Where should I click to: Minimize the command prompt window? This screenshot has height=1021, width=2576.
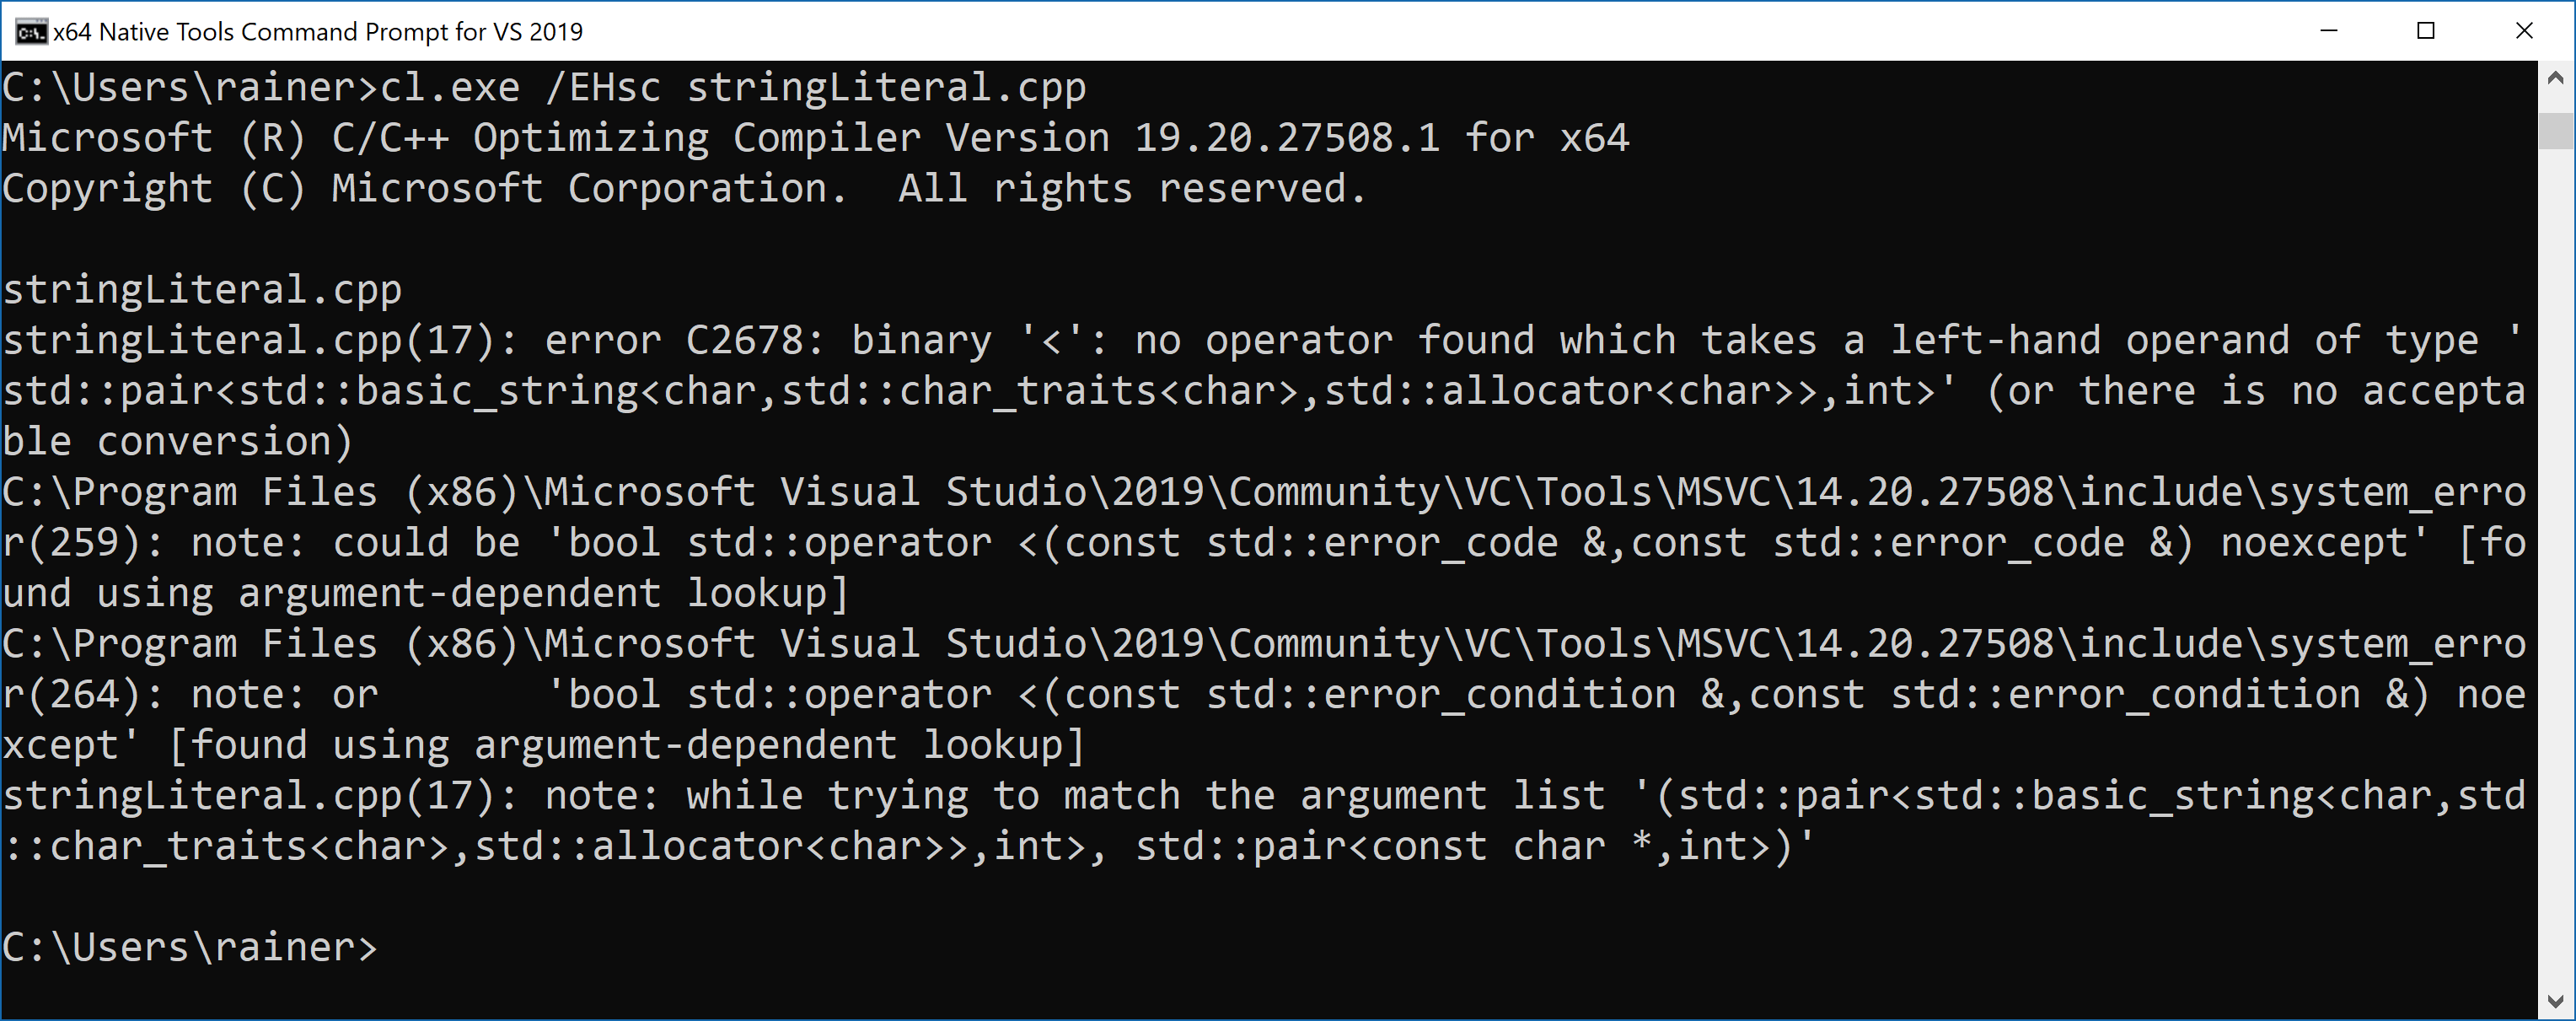coord(2329,31)
